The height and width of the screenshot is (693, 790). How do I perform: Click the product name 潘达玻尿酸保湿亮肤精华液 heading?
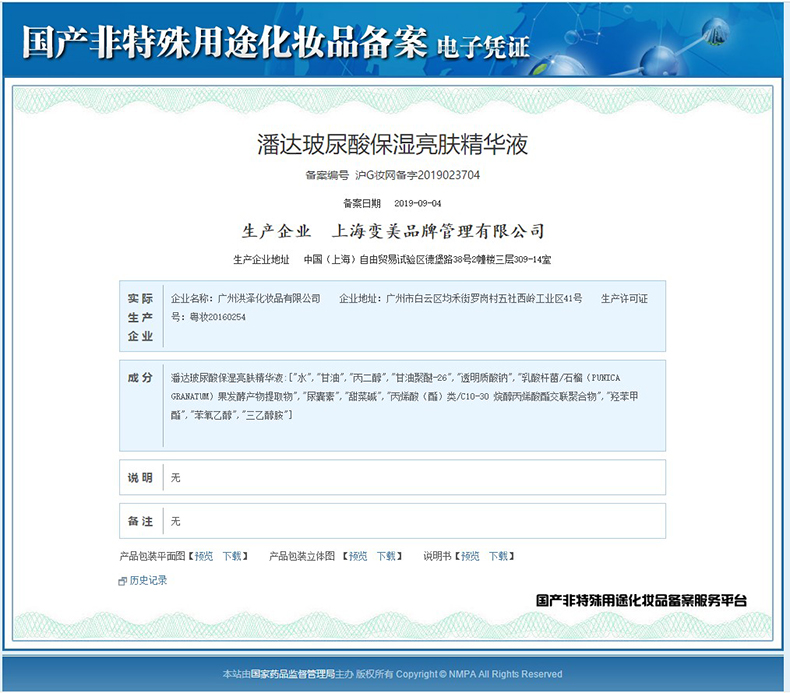click(393, 144)
